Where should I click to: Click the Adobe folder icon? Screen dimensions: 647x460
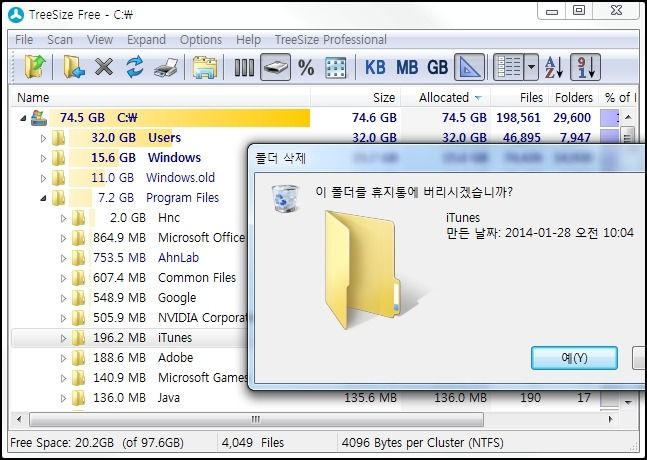point(78,358)
